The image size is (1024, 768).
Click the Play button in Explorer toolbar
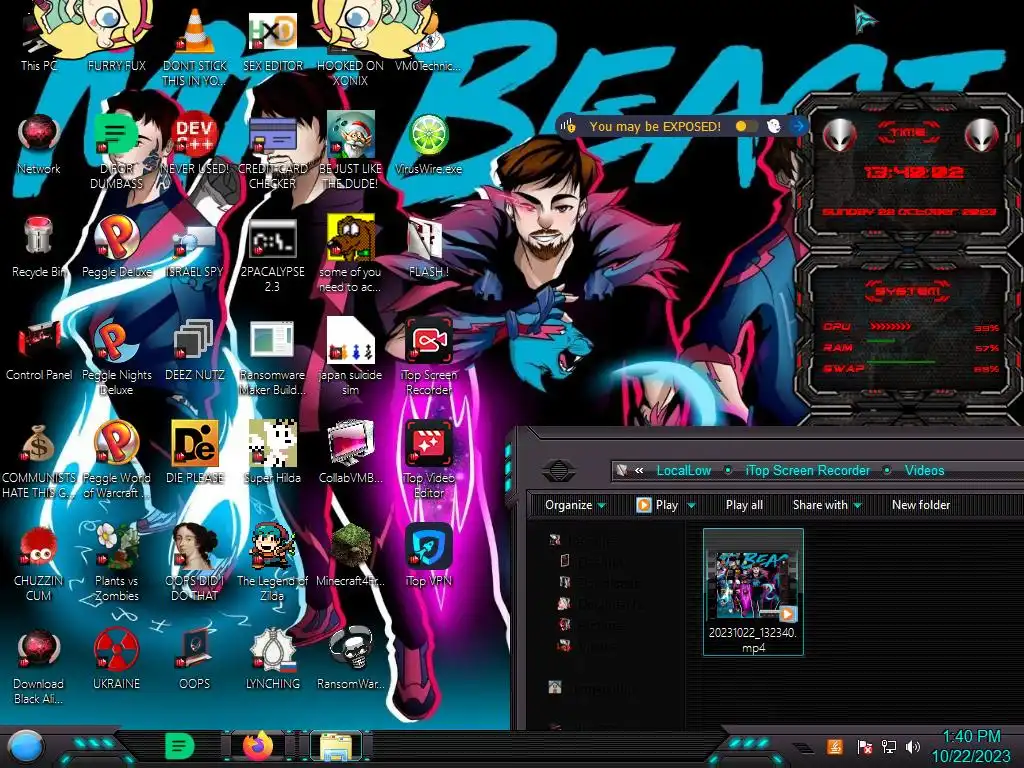[658, 505]
